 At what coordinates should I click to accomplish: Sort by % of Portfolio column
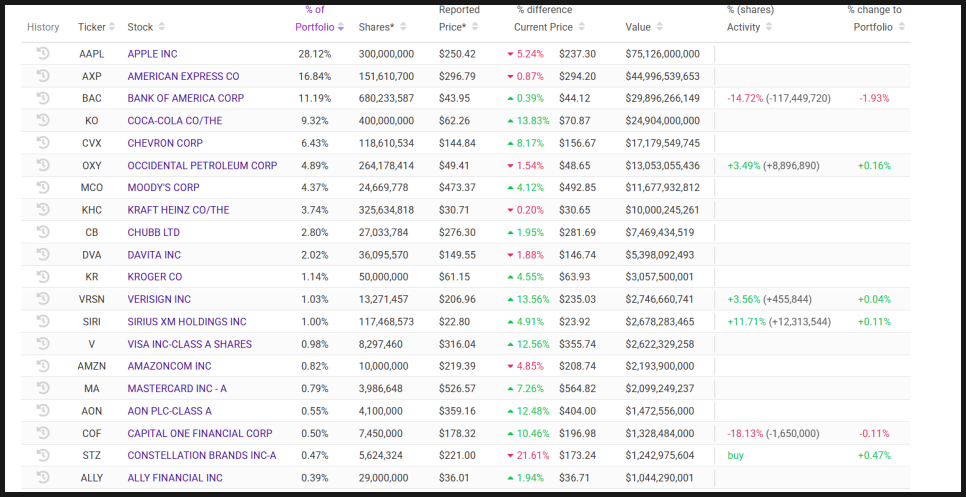319,18
